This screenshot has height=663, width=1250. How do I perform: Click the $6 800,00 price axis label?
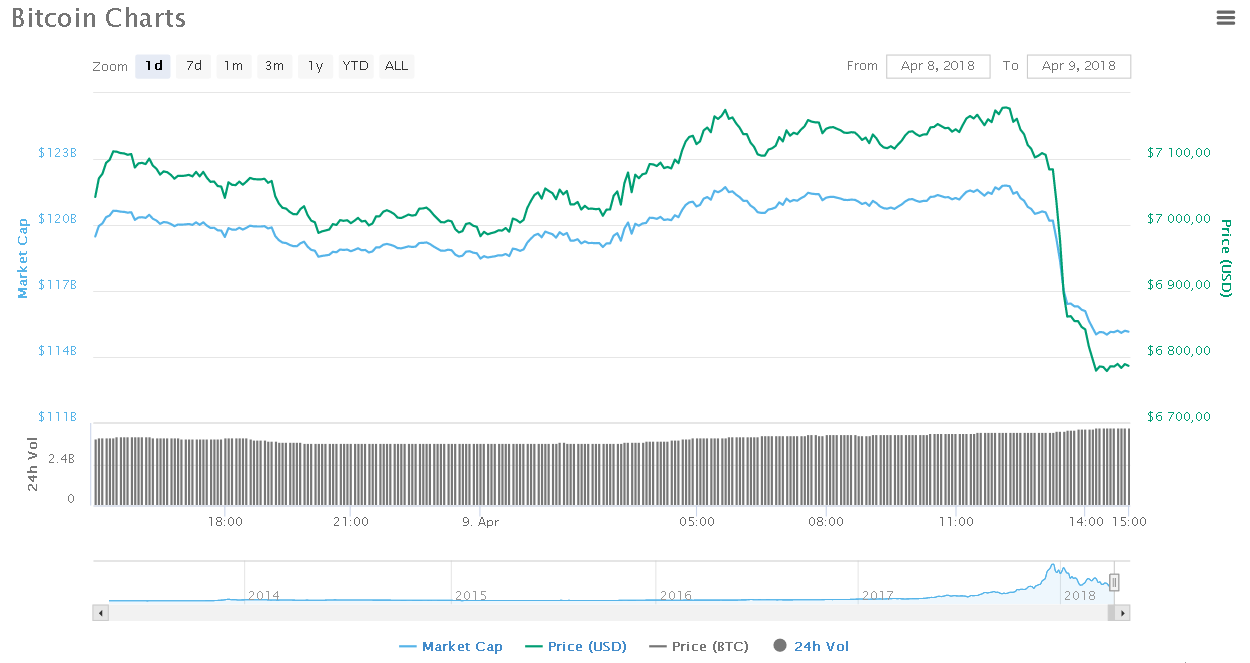(1179, 351)
